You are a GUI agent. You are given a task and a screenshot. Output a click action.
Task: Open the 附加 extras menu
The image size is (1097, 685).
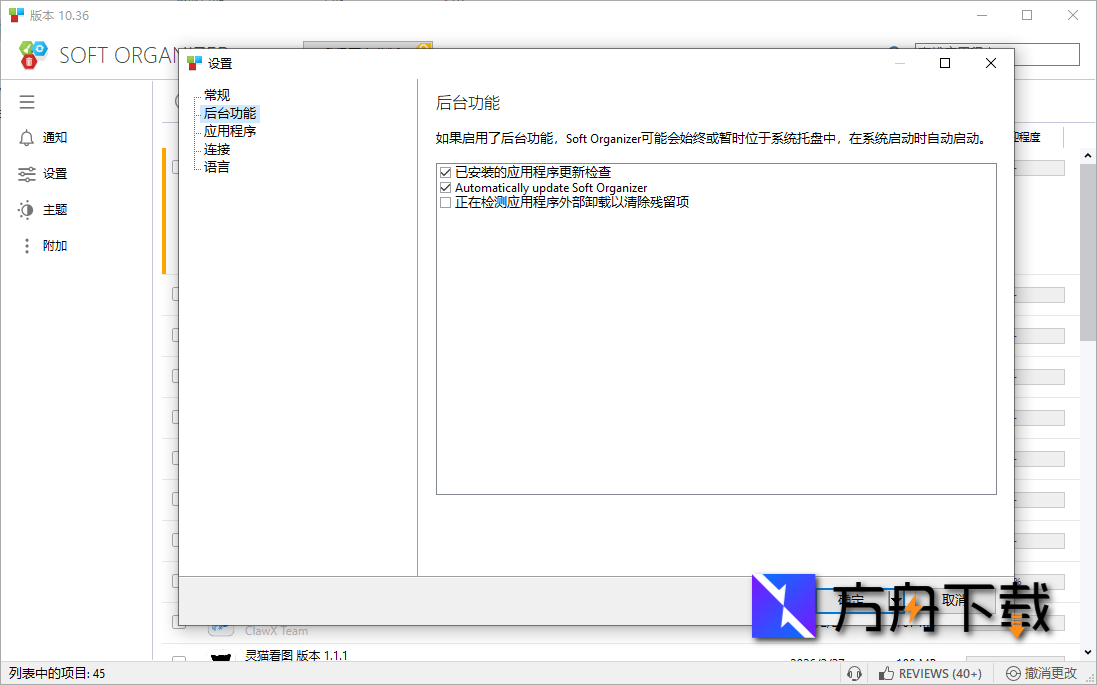(27, 245)
